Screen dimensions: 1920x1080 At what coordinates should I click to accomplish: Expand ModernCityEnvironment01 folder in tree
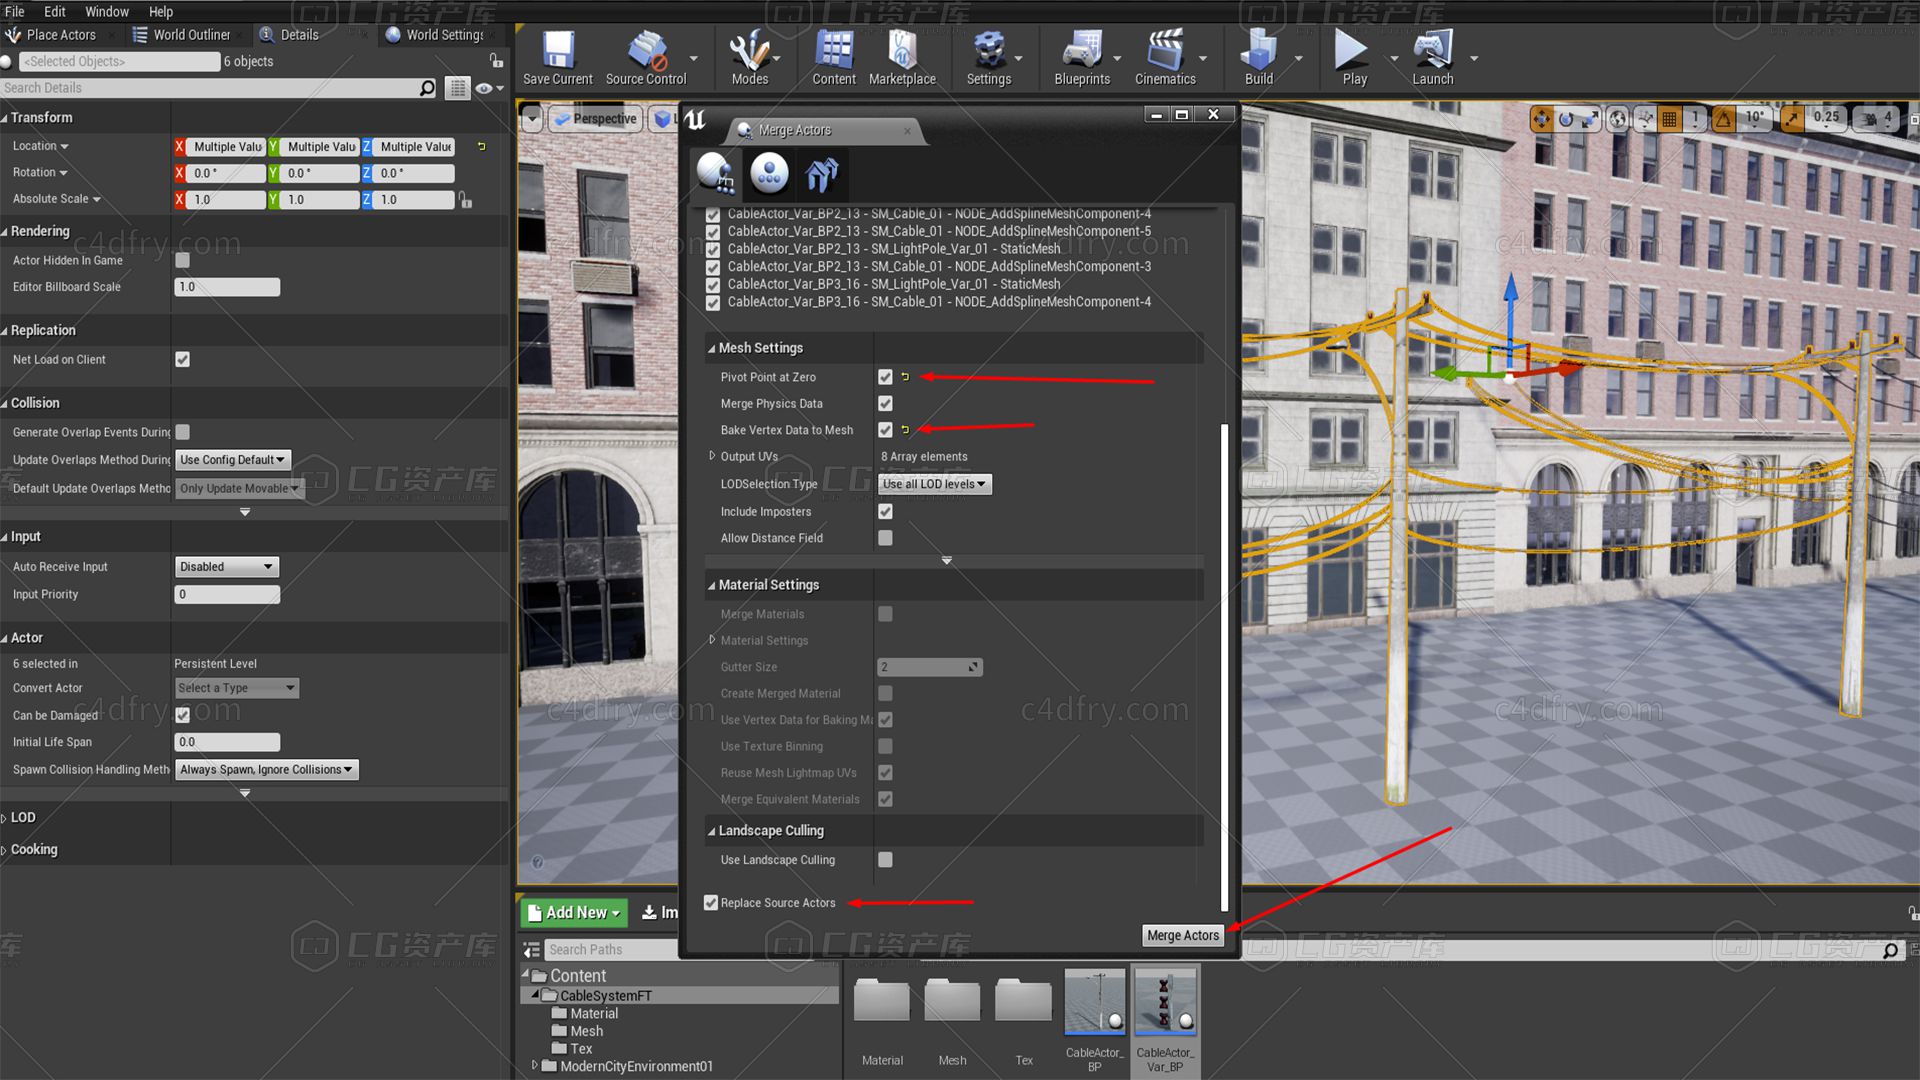click(534, 1066)
